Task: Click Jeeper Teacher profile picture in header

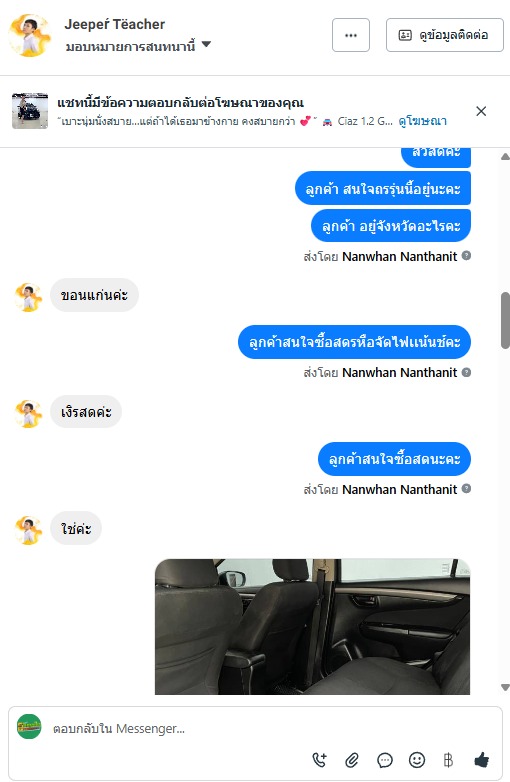Action: (29, 35)
